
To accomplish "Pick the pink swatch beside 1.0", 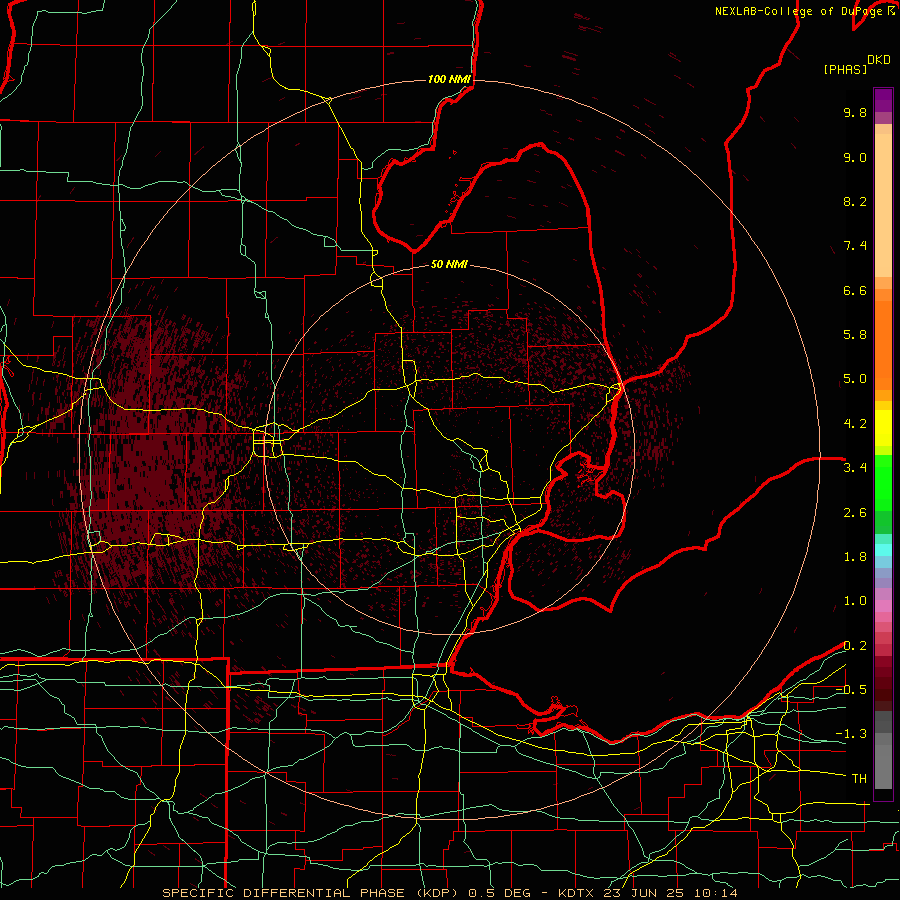I will click(x=883, y=606).
